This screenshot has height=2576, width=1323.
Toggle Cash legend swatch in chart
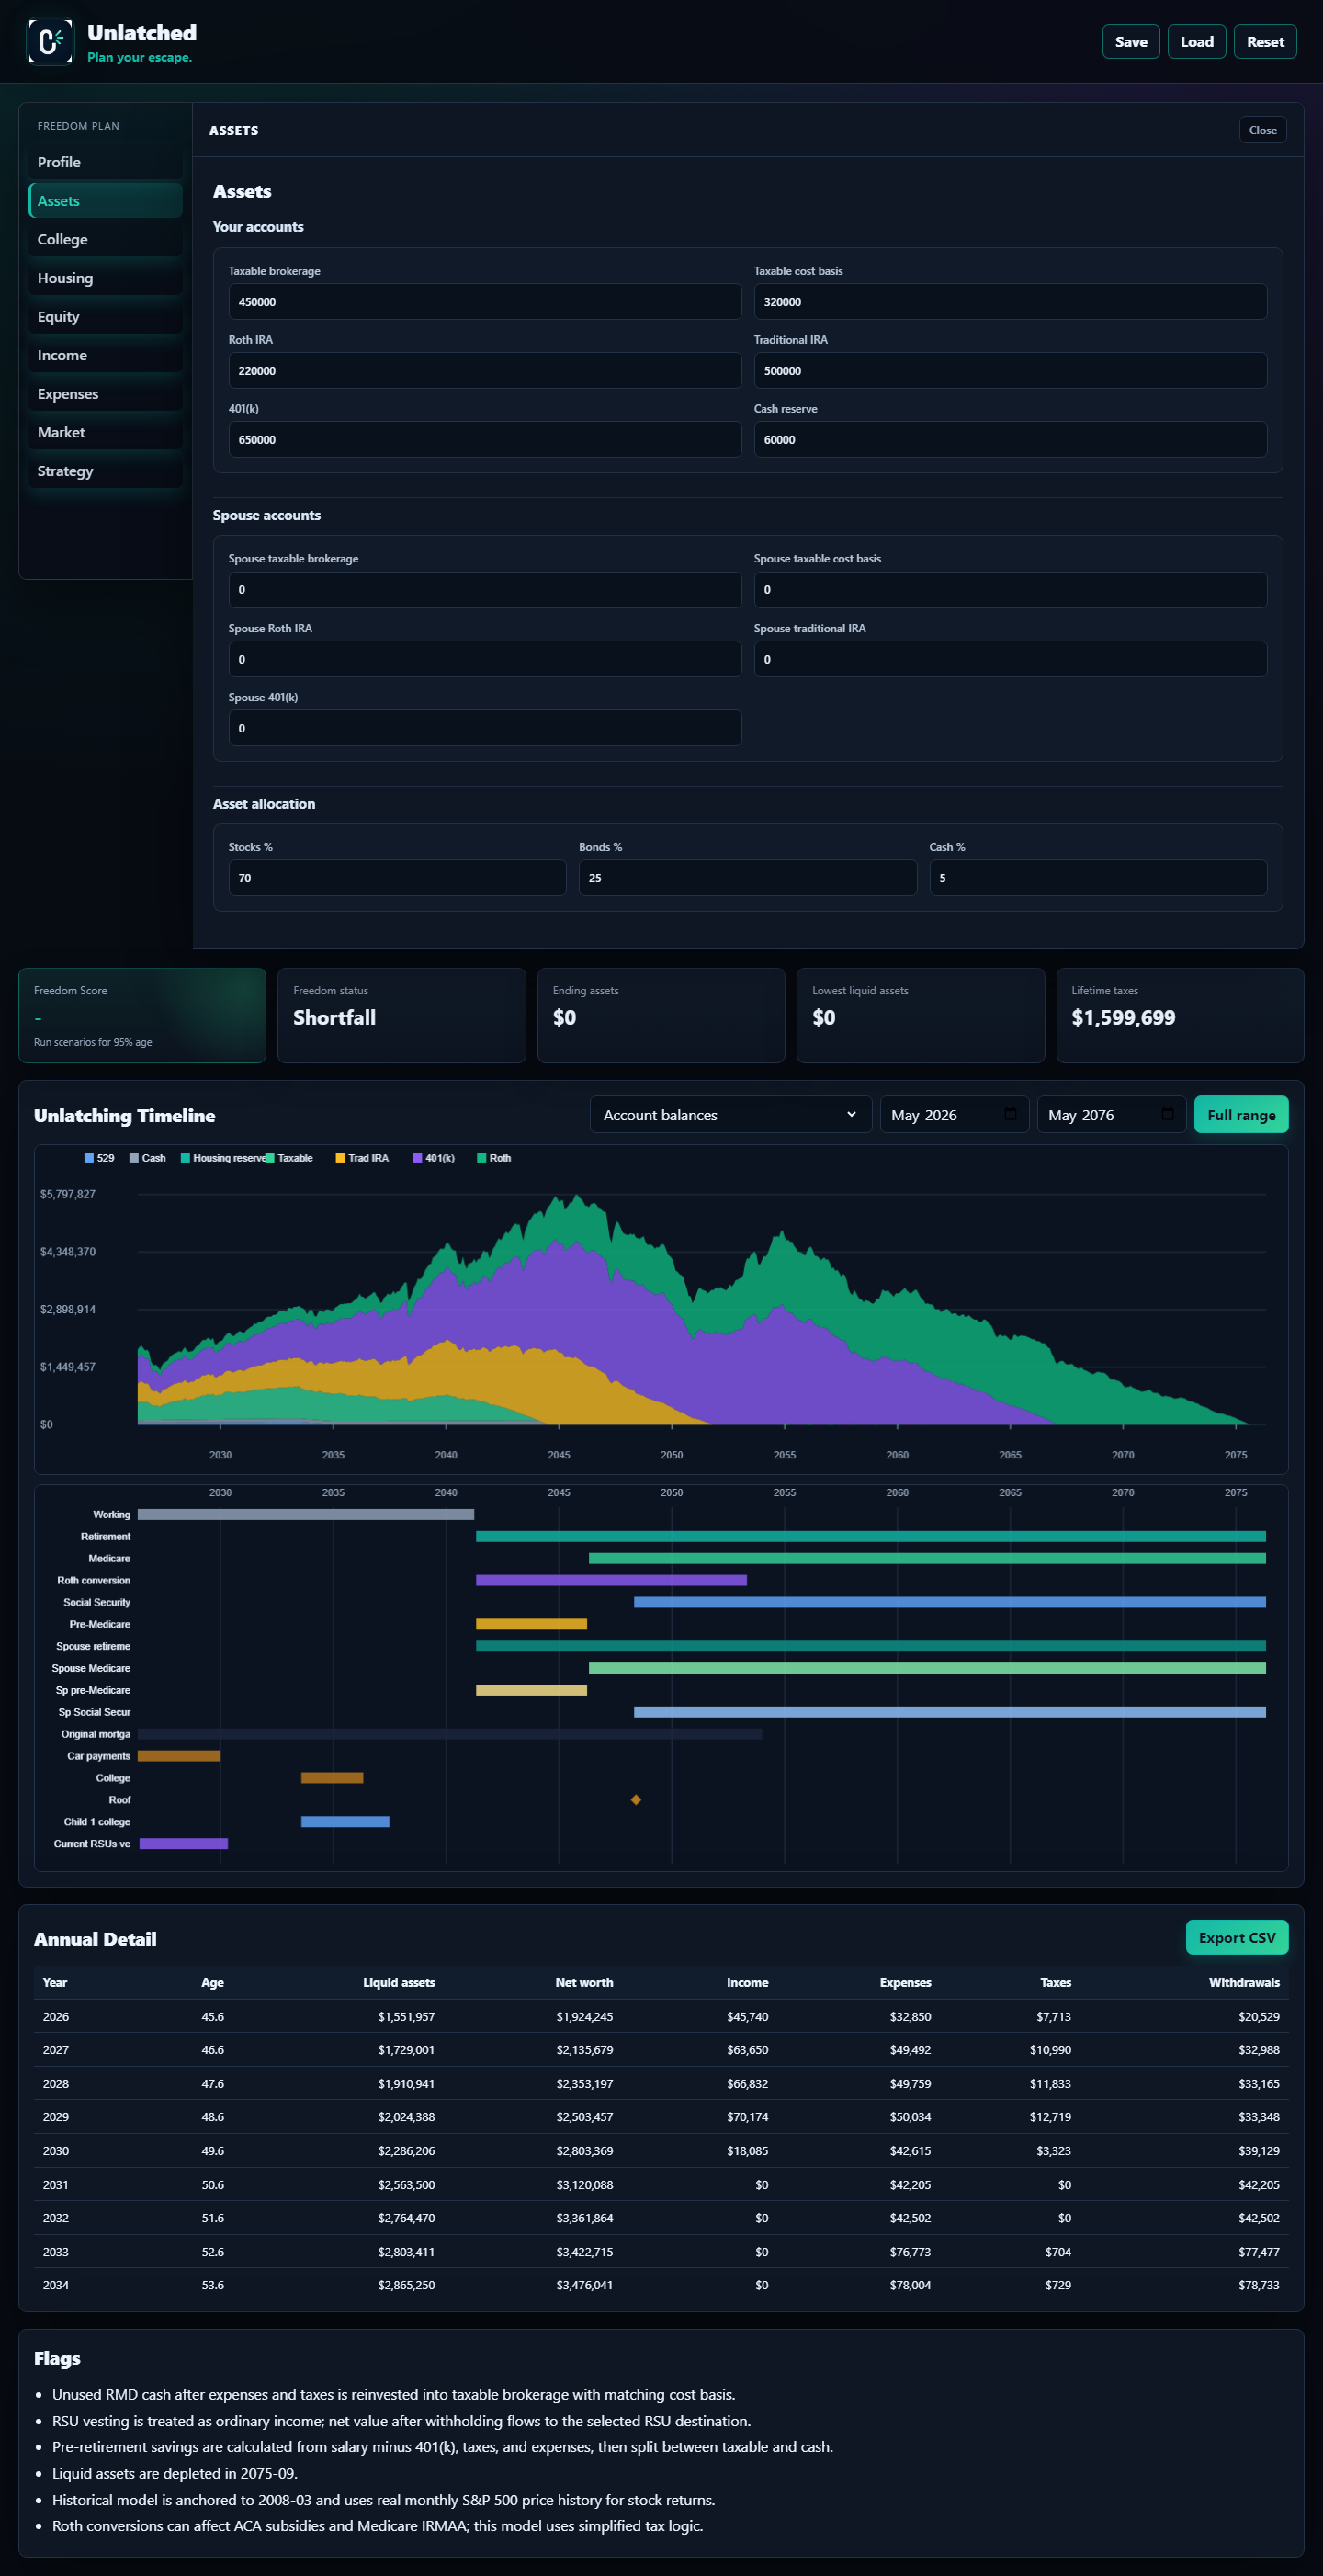134,1158
